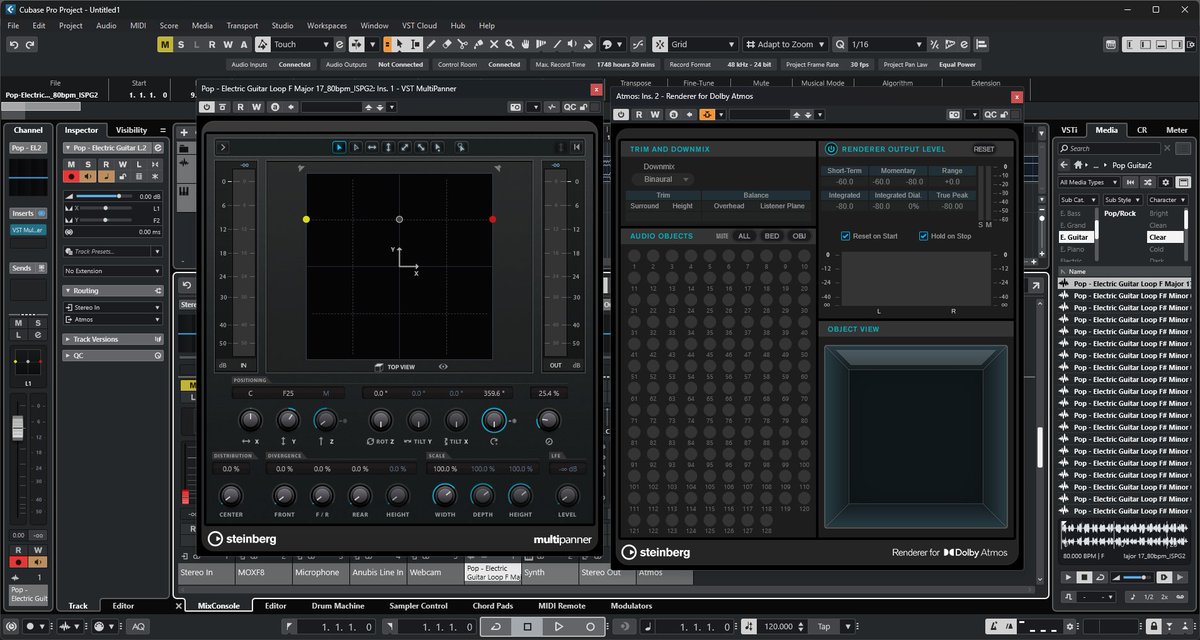Switch to the Visibility tab

click(131, 130)
